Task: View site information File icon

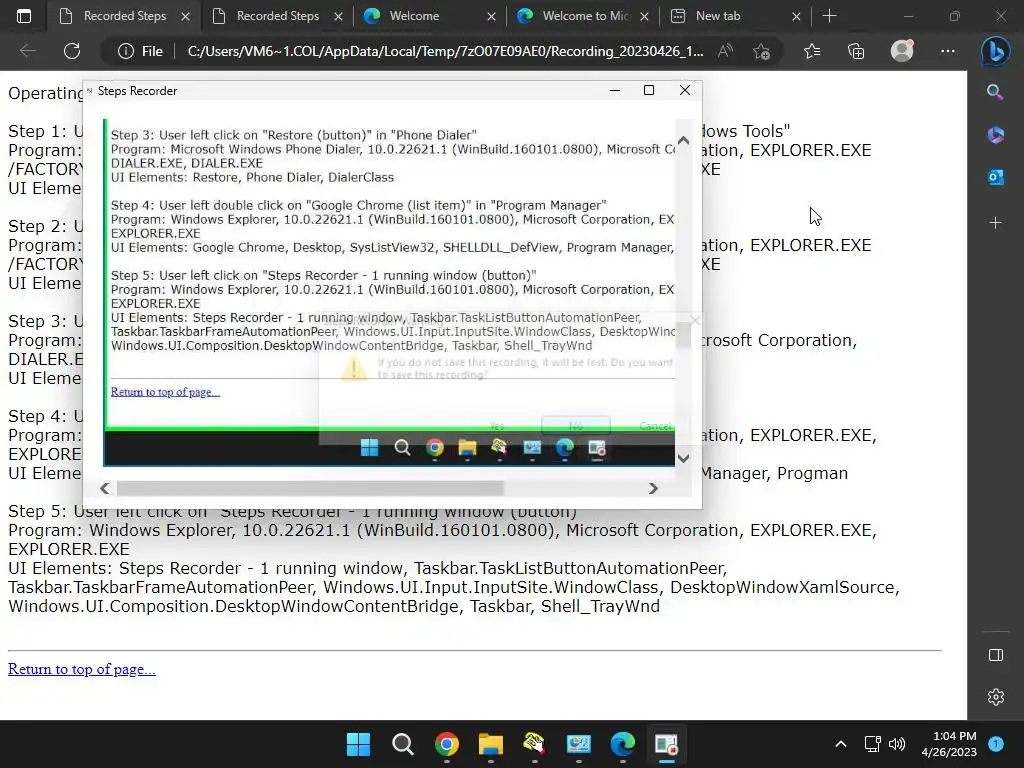Action: pos(140,51)
